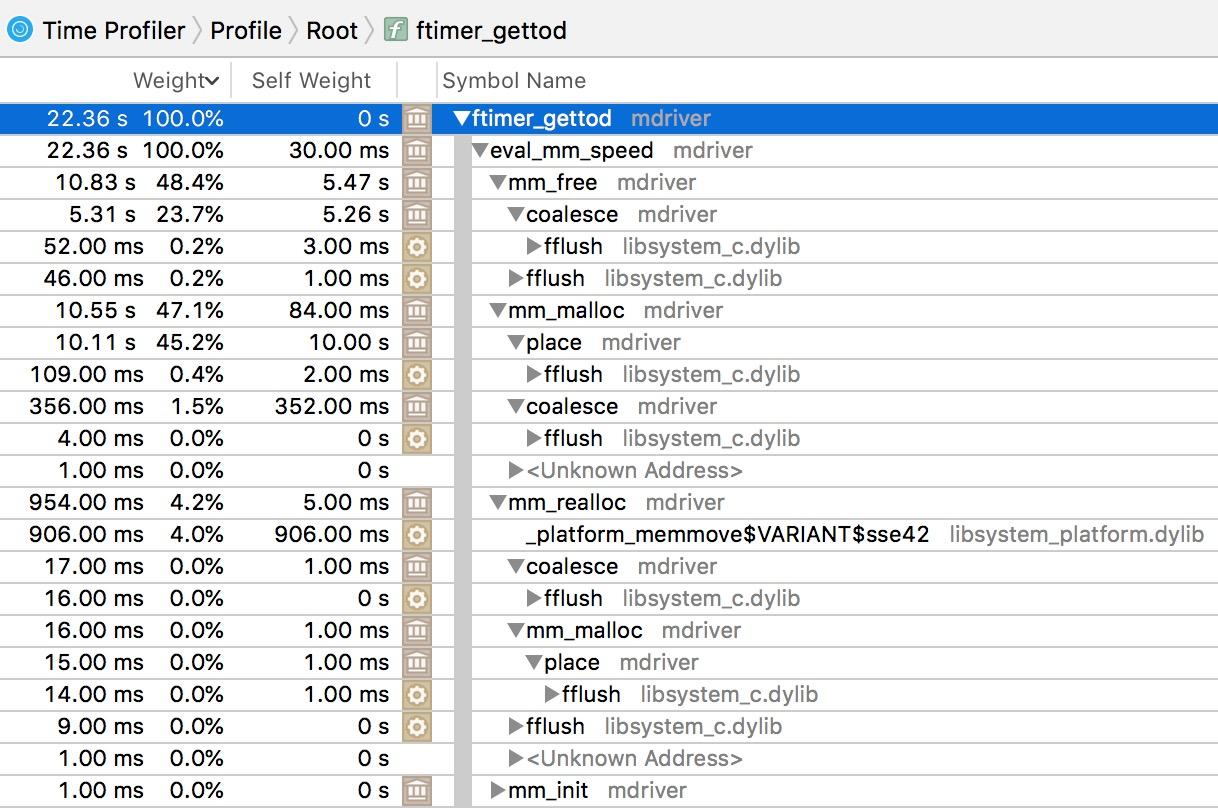Click the library icon on mm_init row

click(x=417, y=791)
